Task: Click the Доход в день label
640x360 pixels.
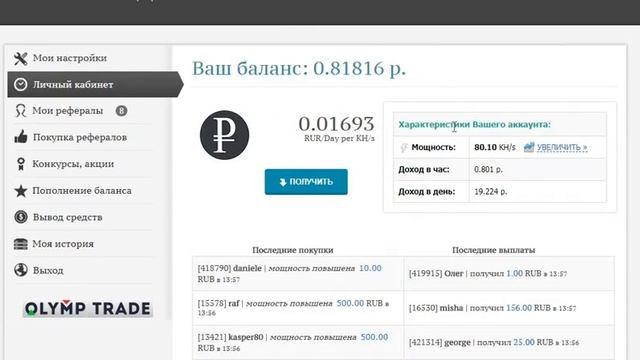Action: point(427,191)
